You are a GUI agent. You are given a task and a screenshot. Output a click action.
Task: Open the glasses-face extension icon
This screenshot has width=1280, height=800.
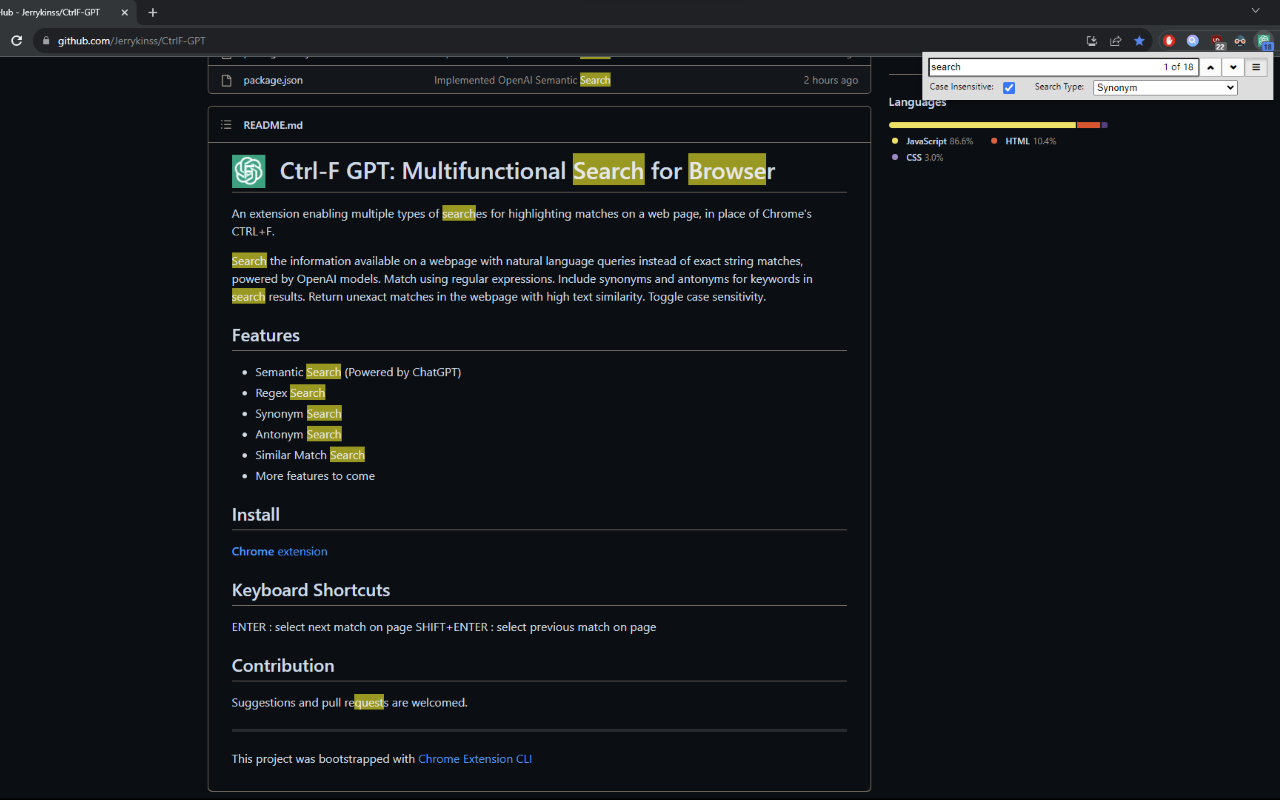[x=1241, y=41]
